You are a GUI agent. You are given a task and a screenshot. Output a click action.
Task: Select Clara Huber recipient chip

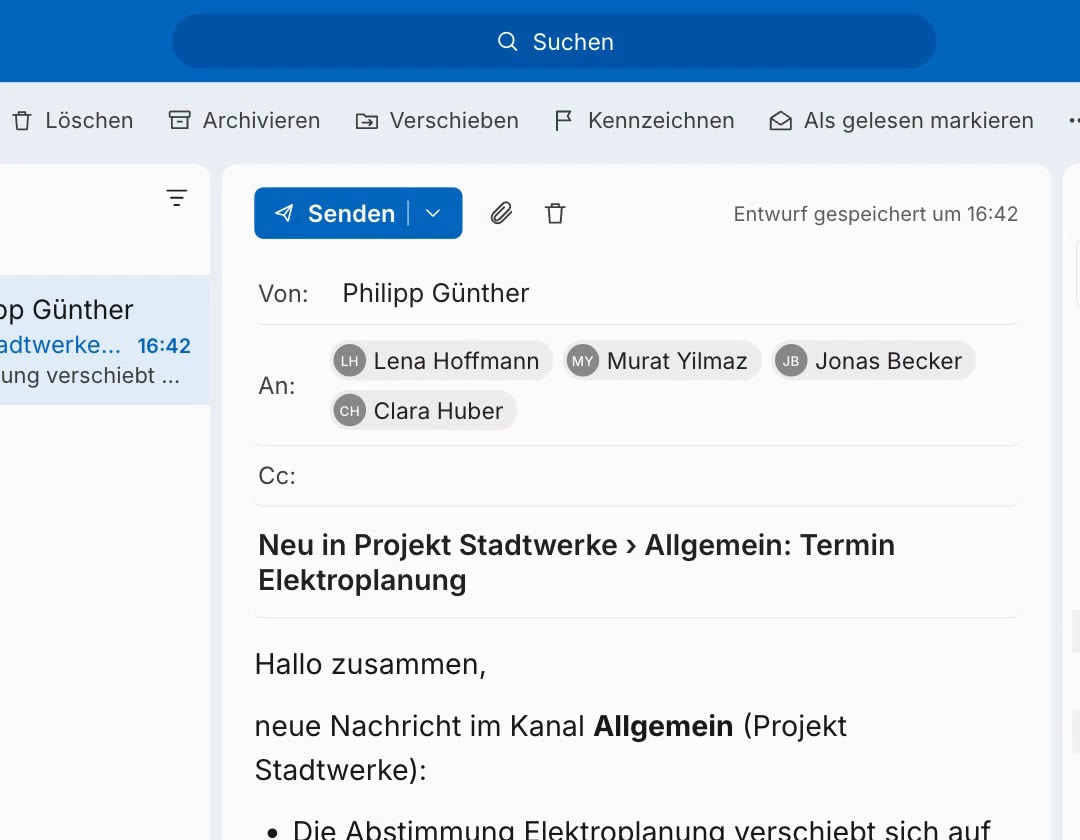pos(423,411)
